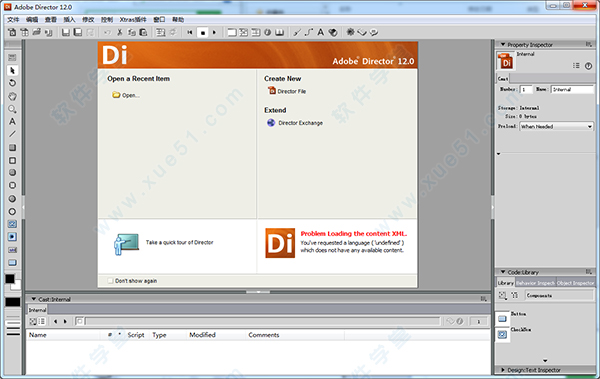Select the Arrow pointer tool

(x=12, y=71)
